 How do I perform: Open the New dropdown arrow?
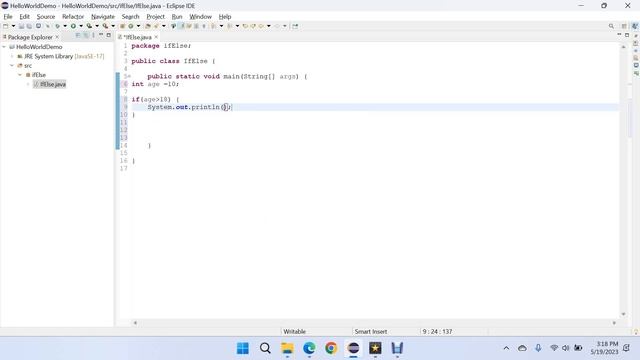(x=13, y=26)
